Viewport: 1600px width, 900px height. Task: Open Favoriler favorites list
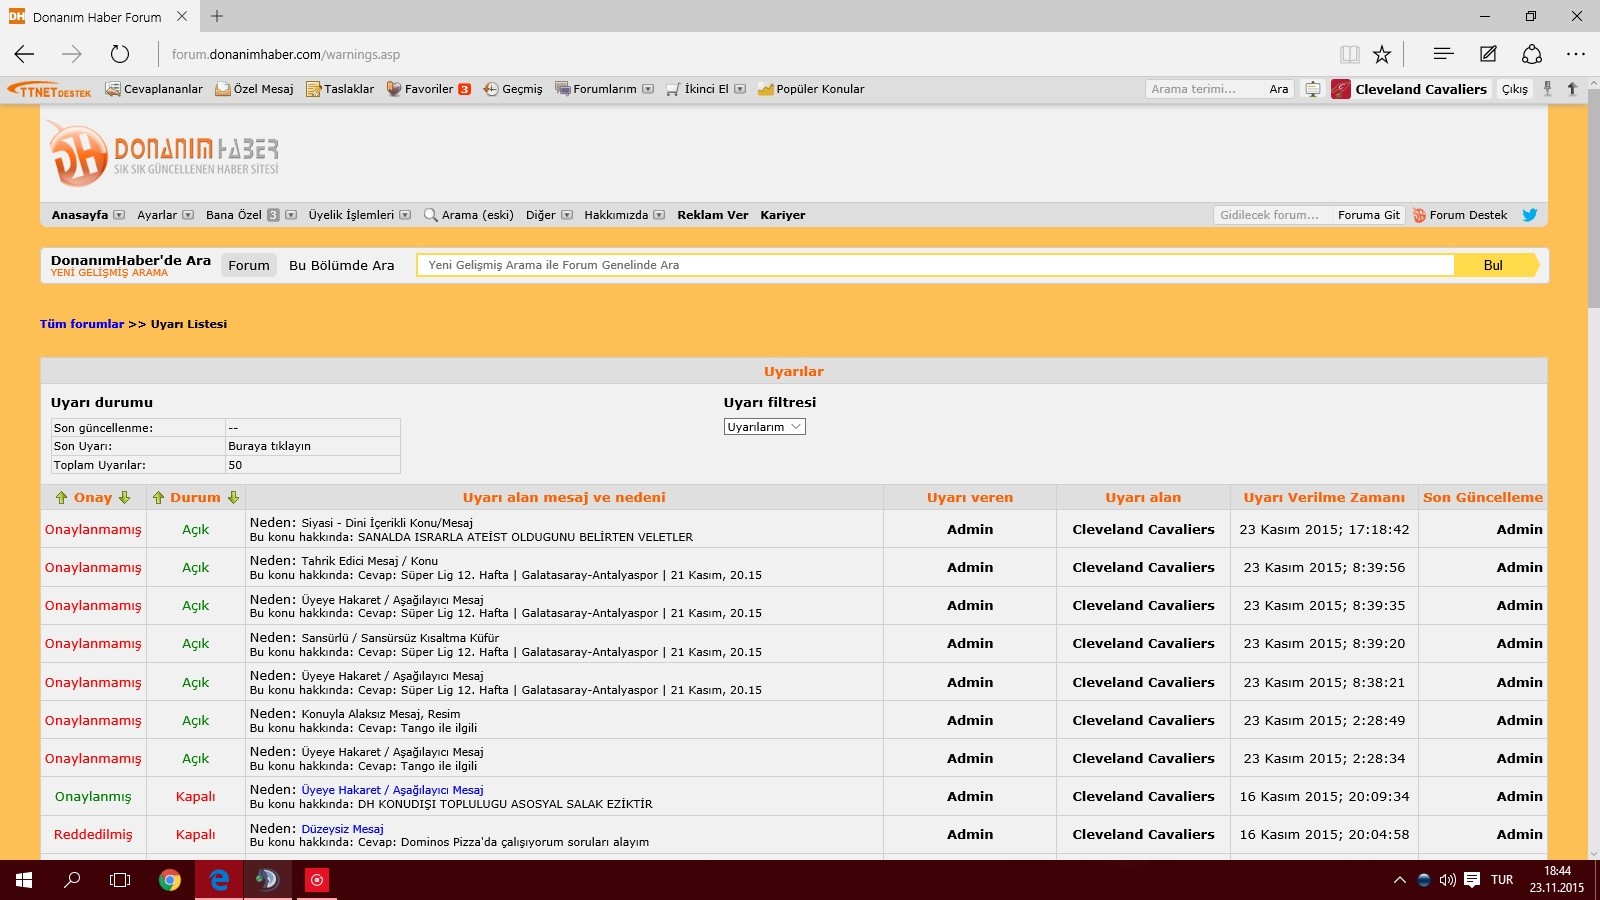pos(428,89)
